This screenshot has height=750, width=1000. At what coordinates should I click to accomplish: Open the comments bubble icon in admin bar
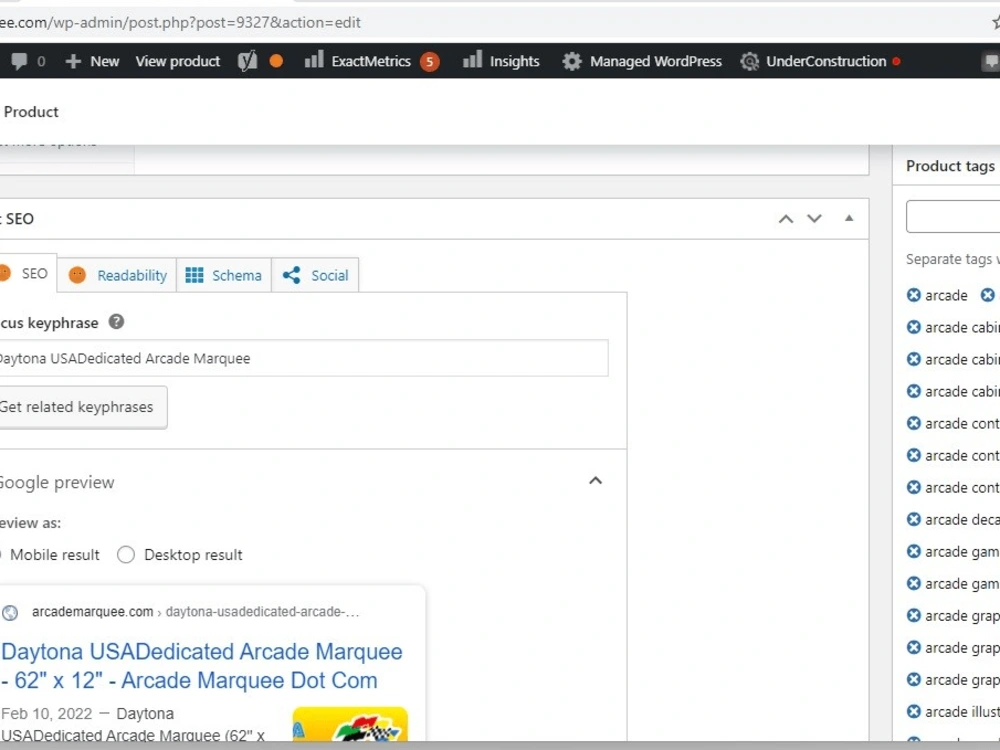pyautogui.click(x=19, y=61)
